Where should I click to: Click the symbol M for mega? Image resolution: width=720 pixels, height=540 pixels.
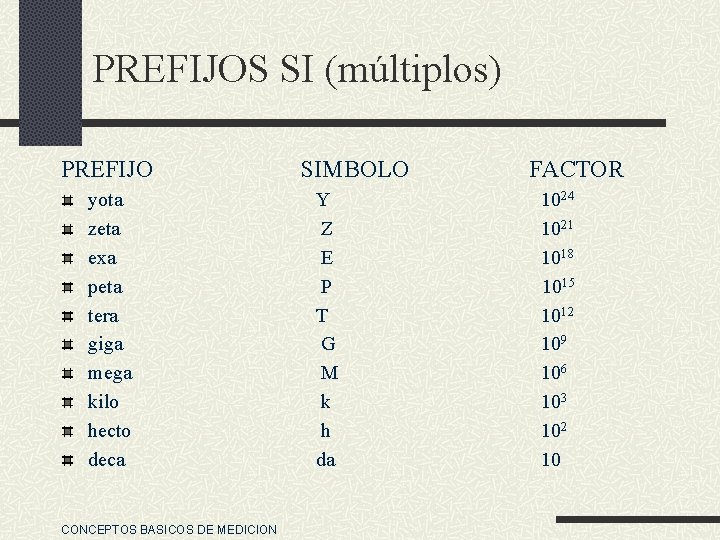coord(329,373)
